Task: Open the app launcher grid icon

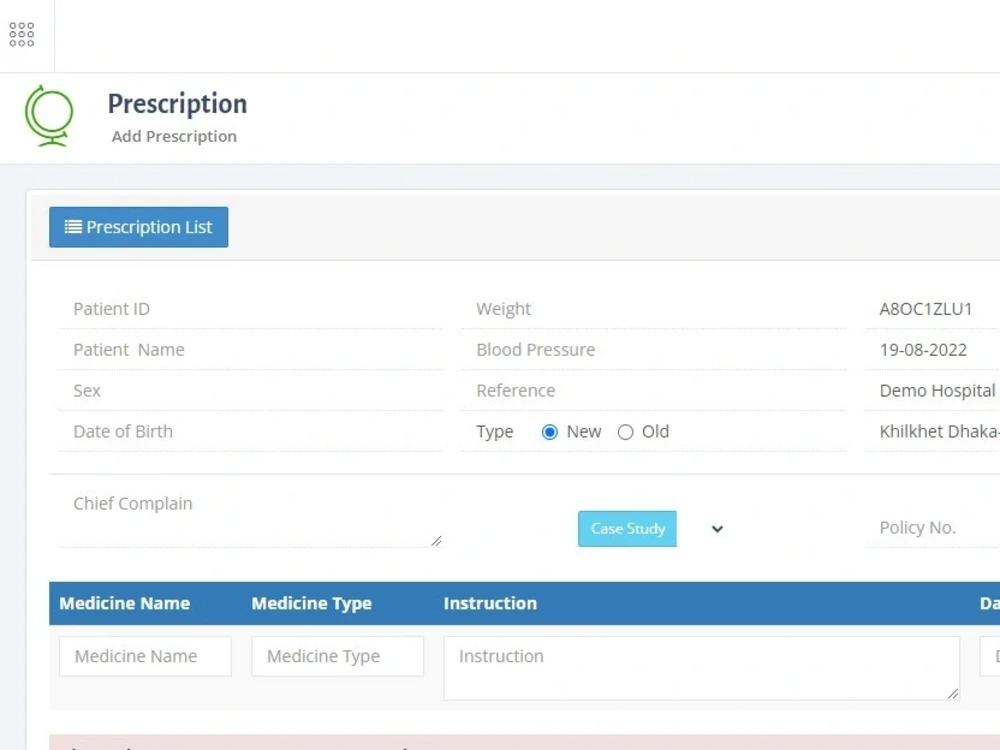Action: 21,33
